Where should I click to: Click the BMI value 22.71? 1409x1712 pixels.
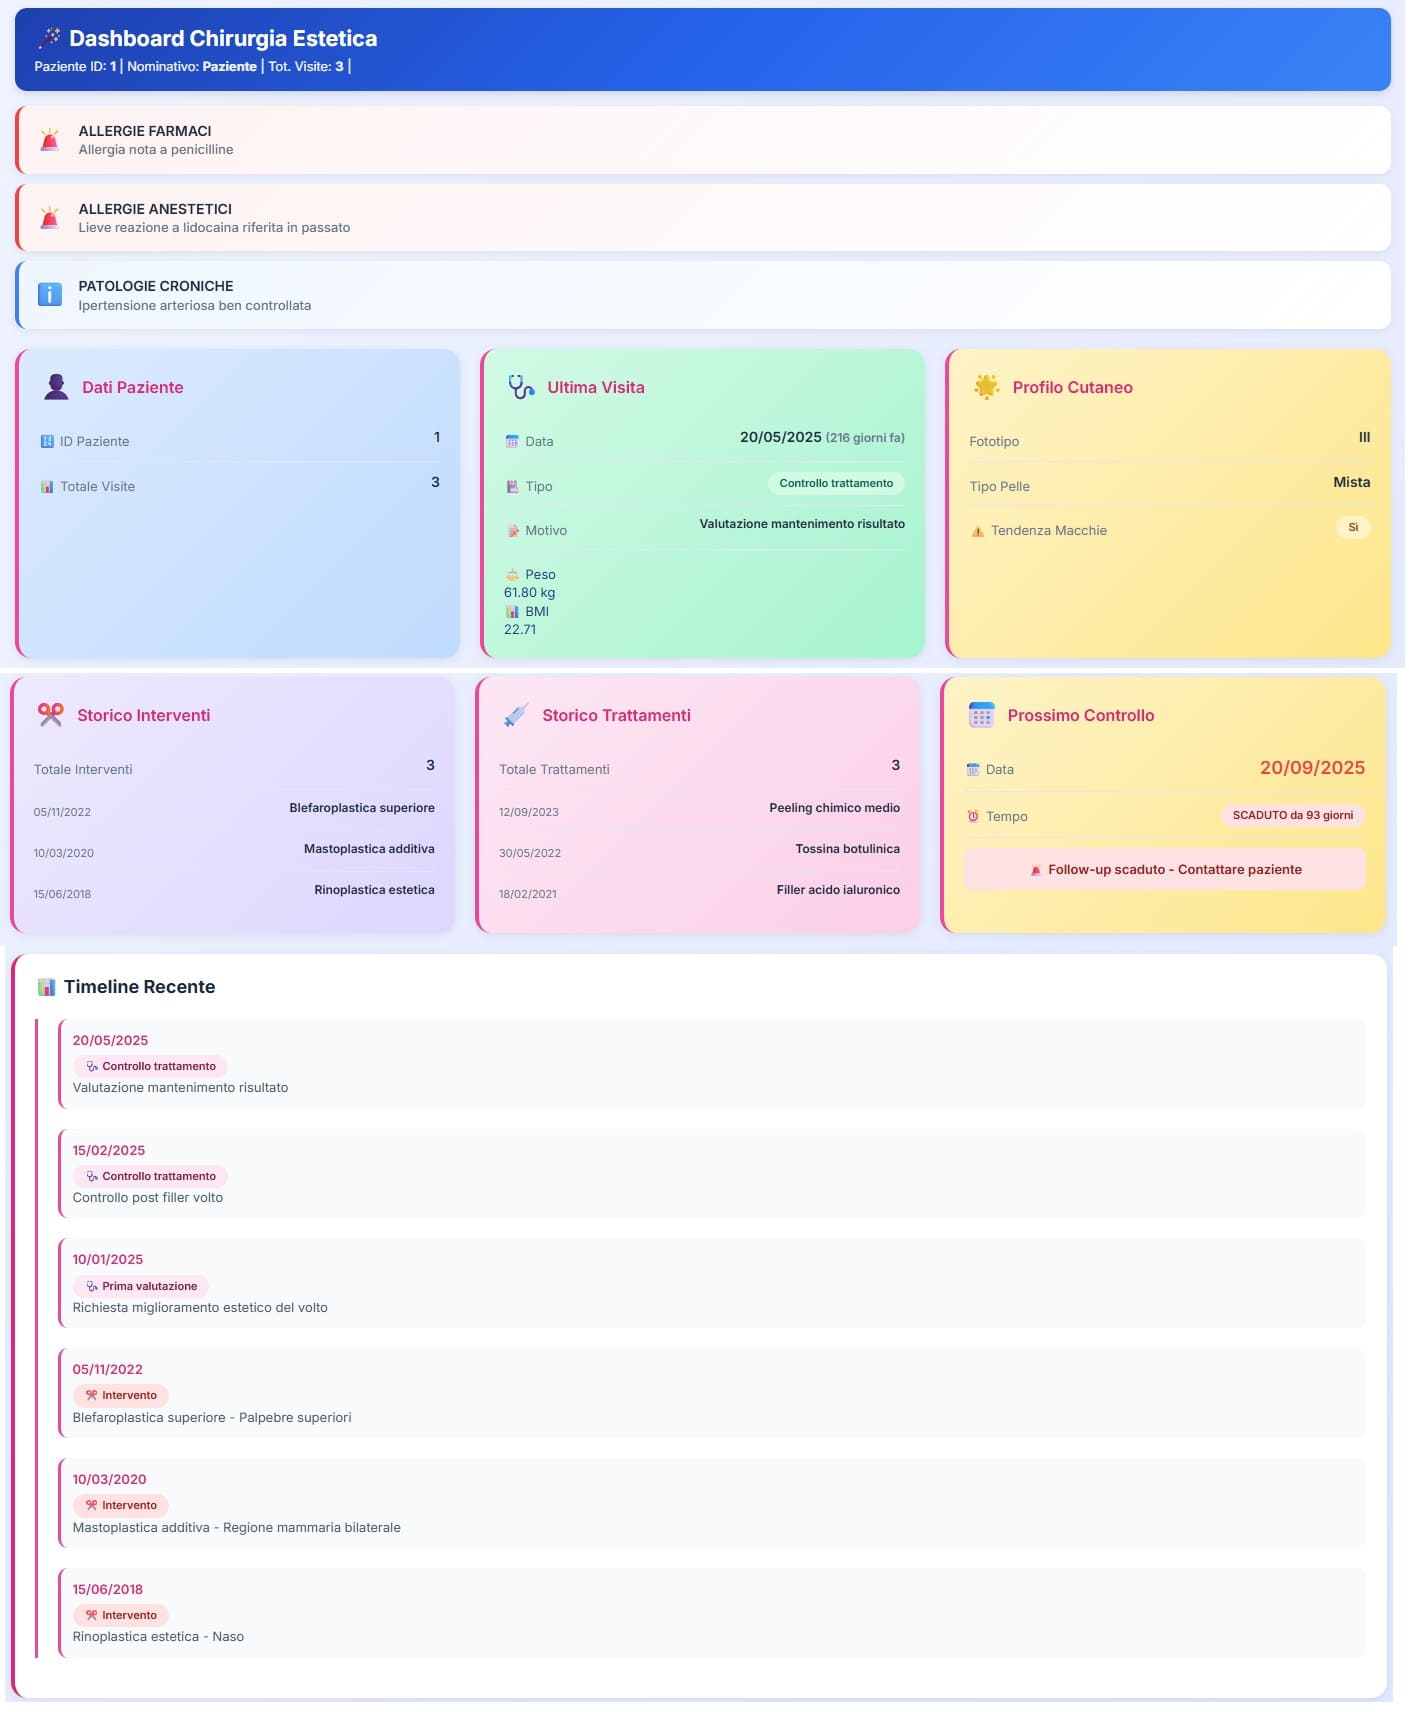[x=520, y=630]
